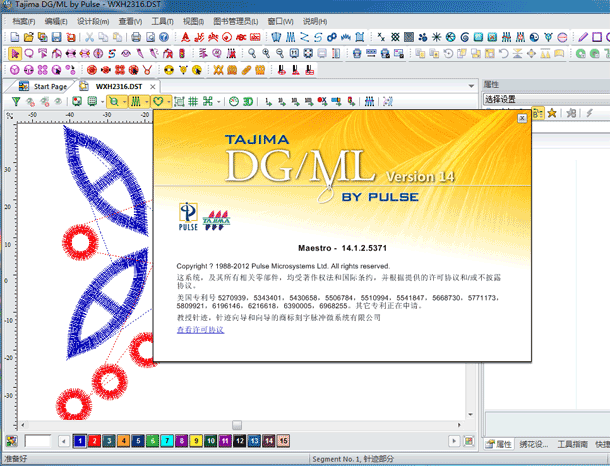Click the yellow star icon in properties panel
Image resolution: width=610 pixels, height=466 pixels.
tap(552, 113)
